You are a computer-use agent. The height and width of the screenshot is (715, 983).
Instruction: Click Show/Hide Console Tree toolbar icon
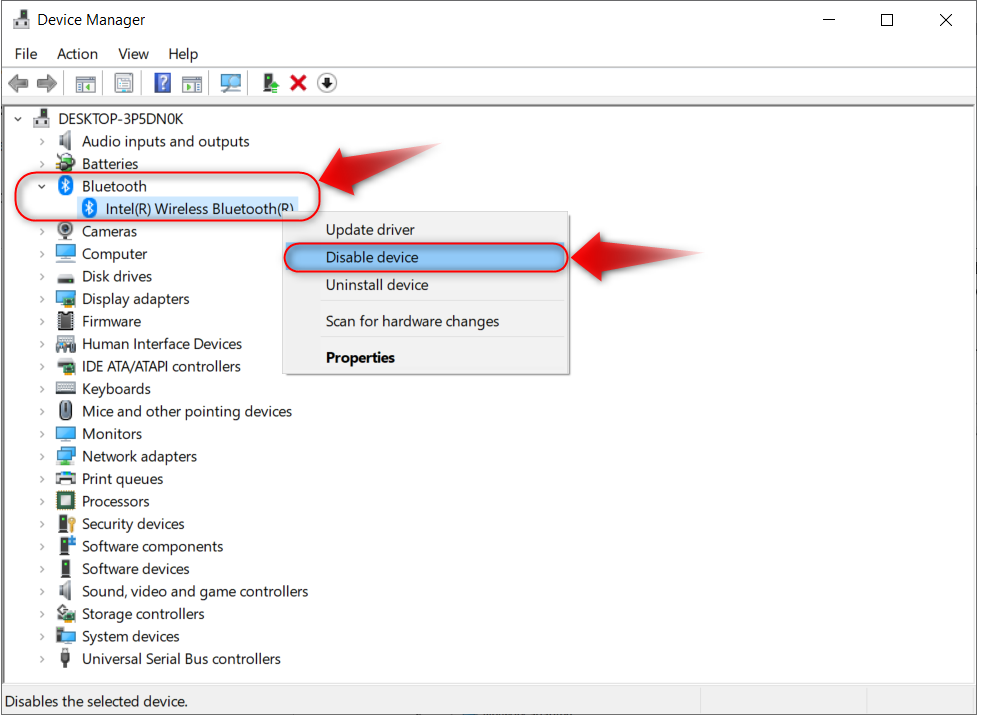86,83
